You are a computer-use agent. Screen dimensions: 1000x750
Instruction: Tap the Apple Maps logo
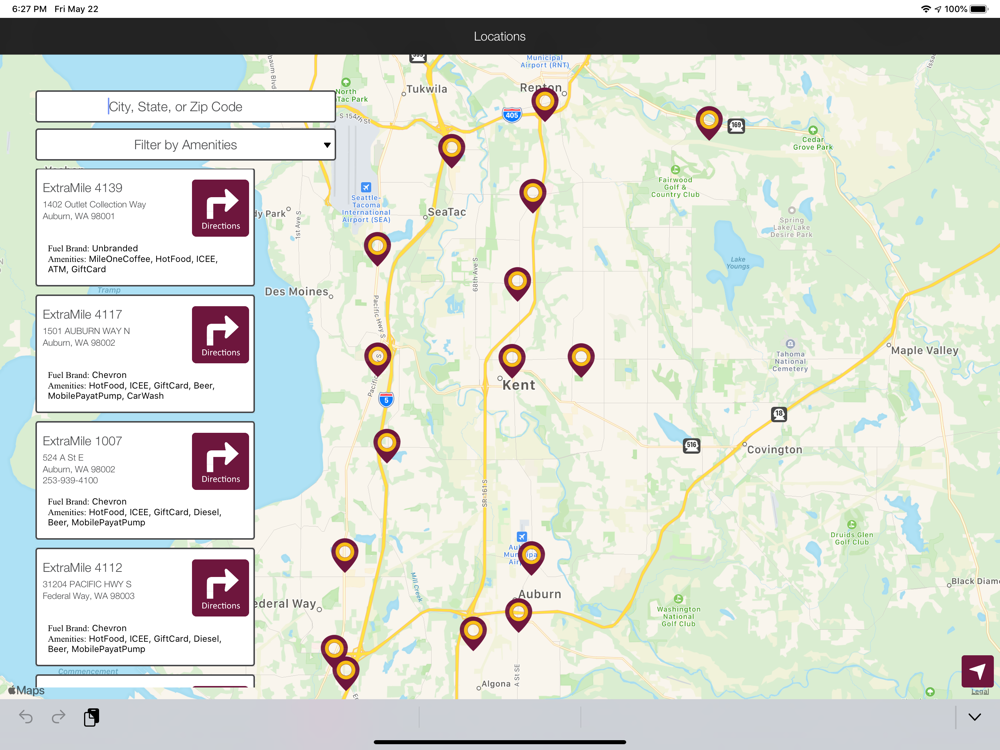coord(26,690)
